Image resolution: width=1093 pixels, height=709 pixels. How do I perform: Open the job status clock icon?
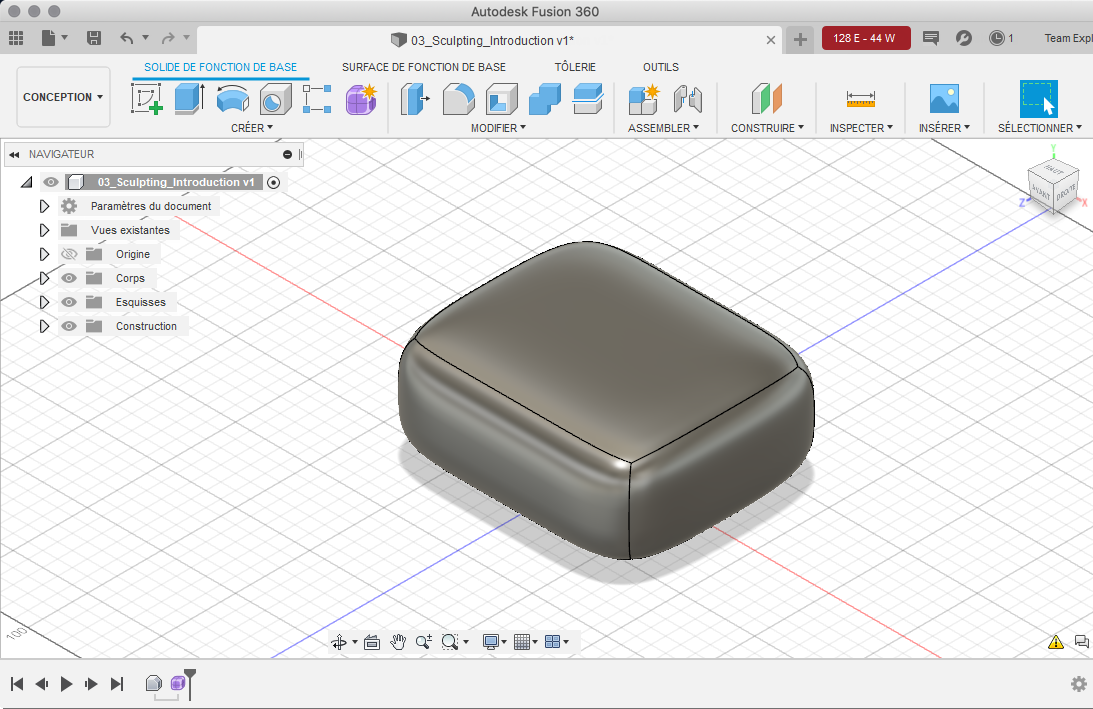pyautogui.click(x=997, y=38)
